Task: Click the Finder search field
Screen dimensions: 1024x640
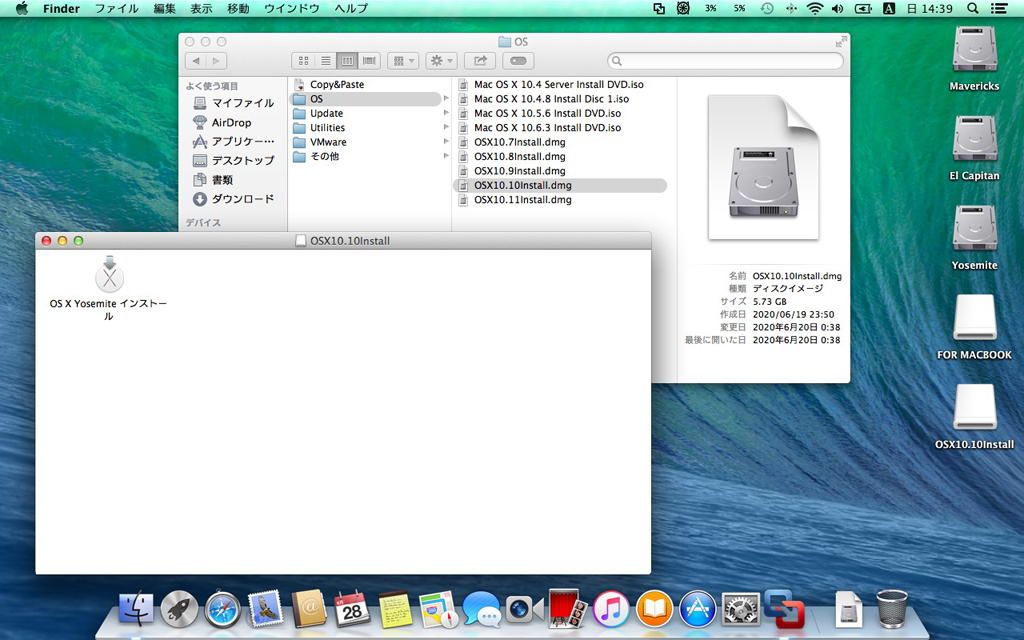Action: pos(726,61)
